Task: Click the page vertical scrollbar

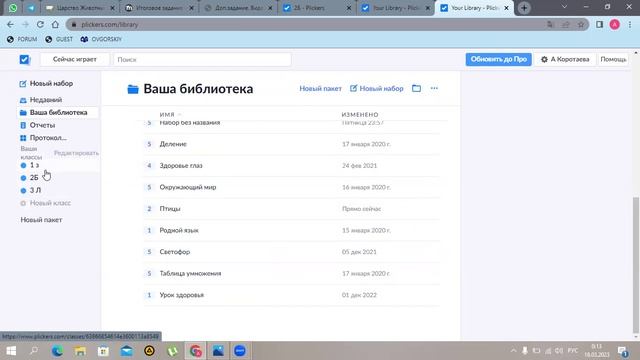Action: click(x=636, y=264)
